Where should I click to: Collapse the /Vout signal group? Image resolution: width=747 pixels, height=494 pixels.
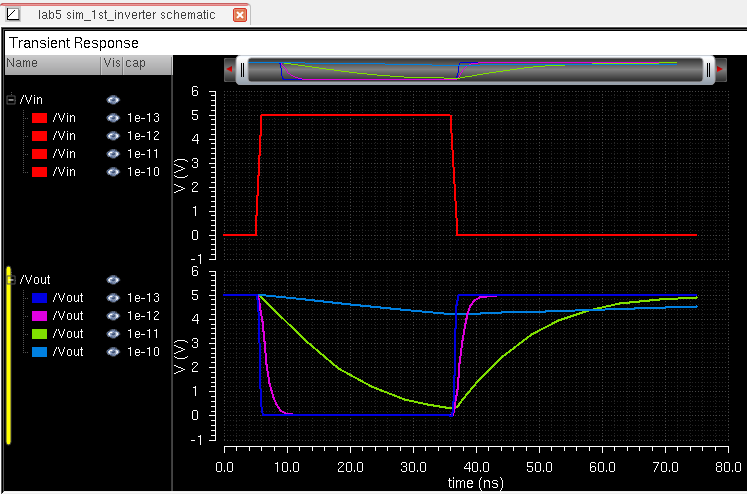pyautogui.click(x=11, y=280)
